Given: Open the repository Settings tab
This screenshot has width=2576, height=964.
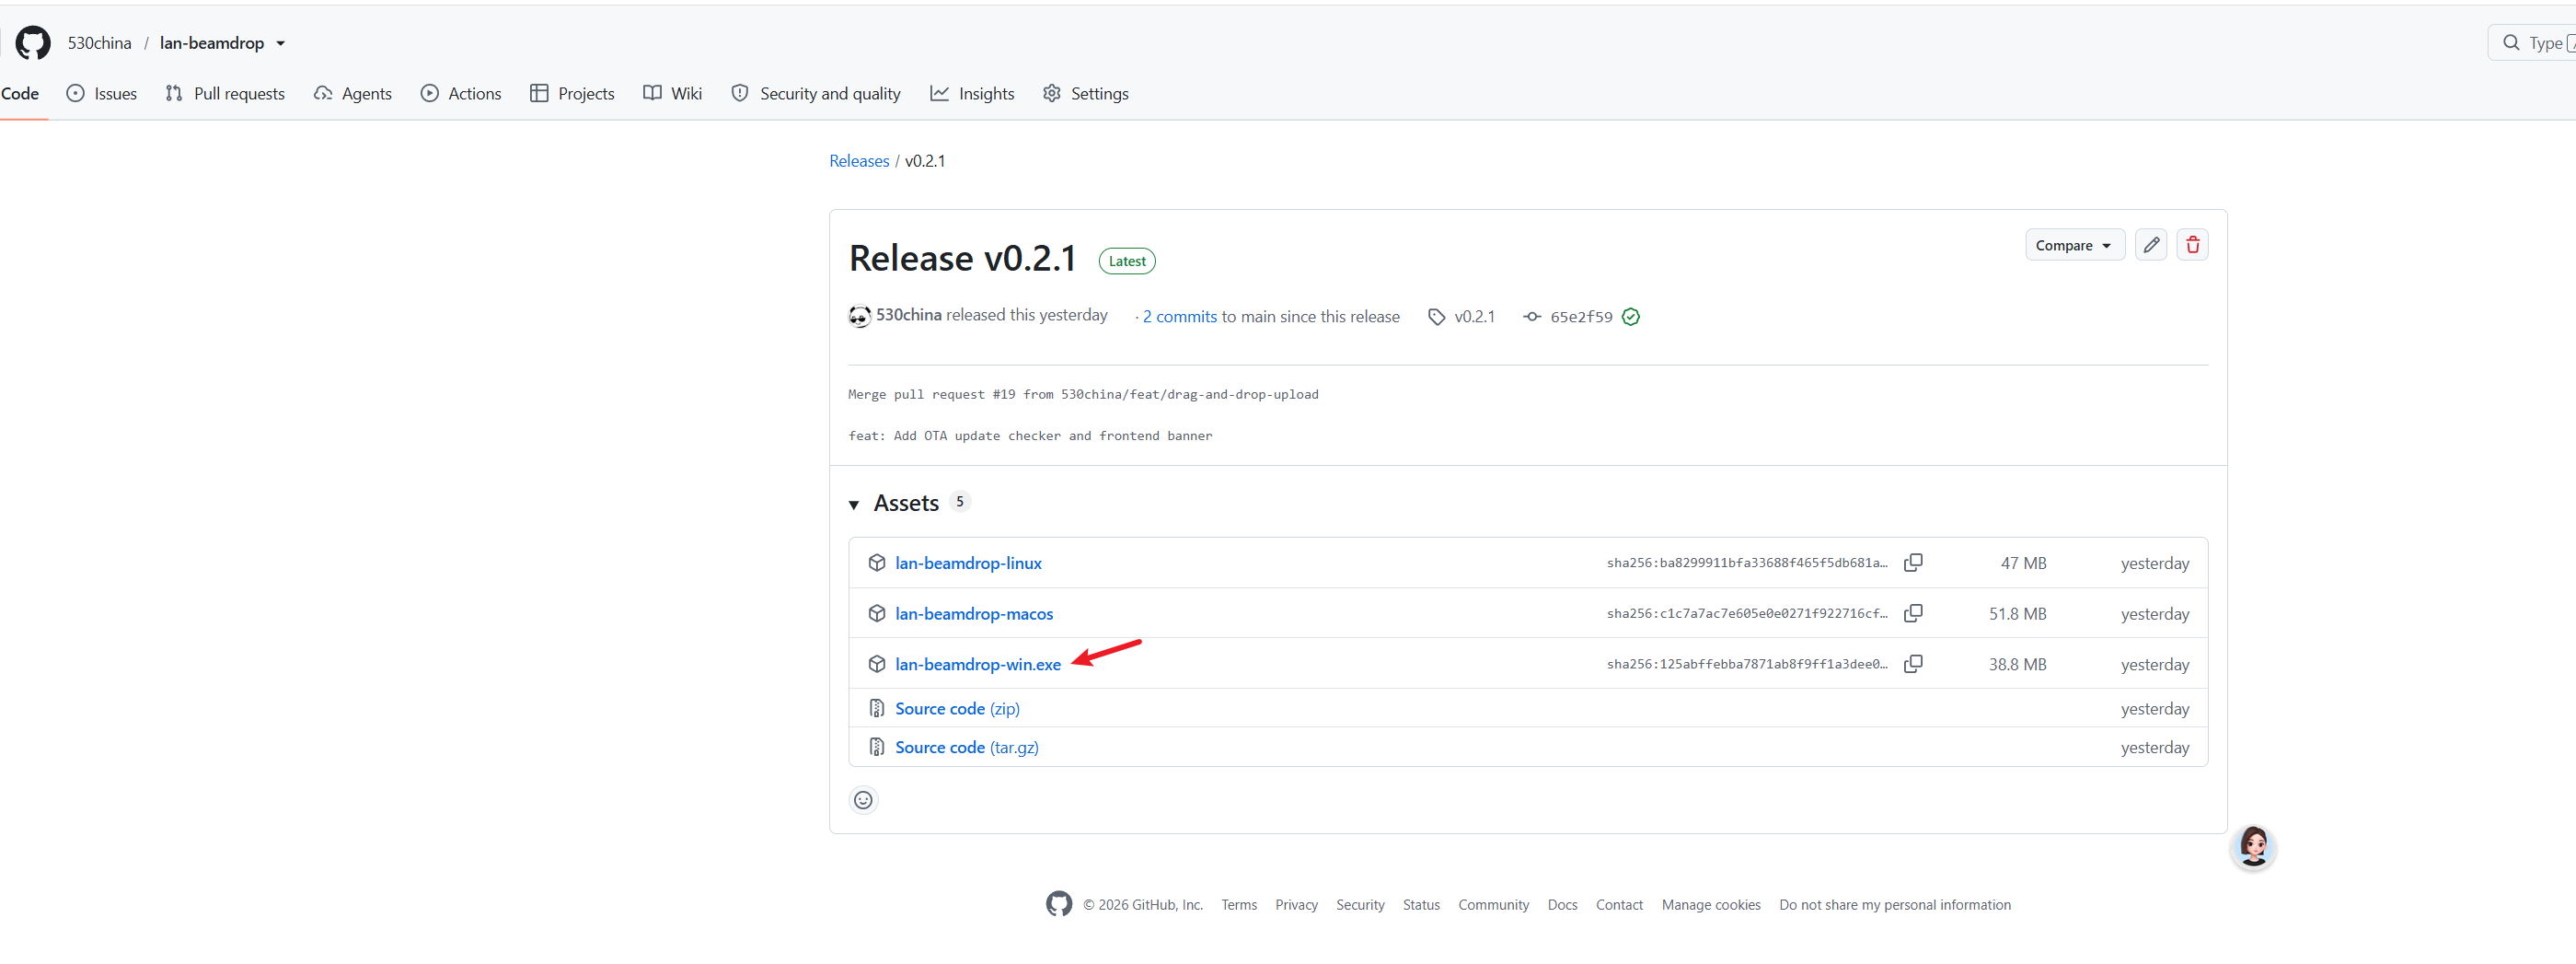Looking at the screenshot, I should tap(1086, 93).
